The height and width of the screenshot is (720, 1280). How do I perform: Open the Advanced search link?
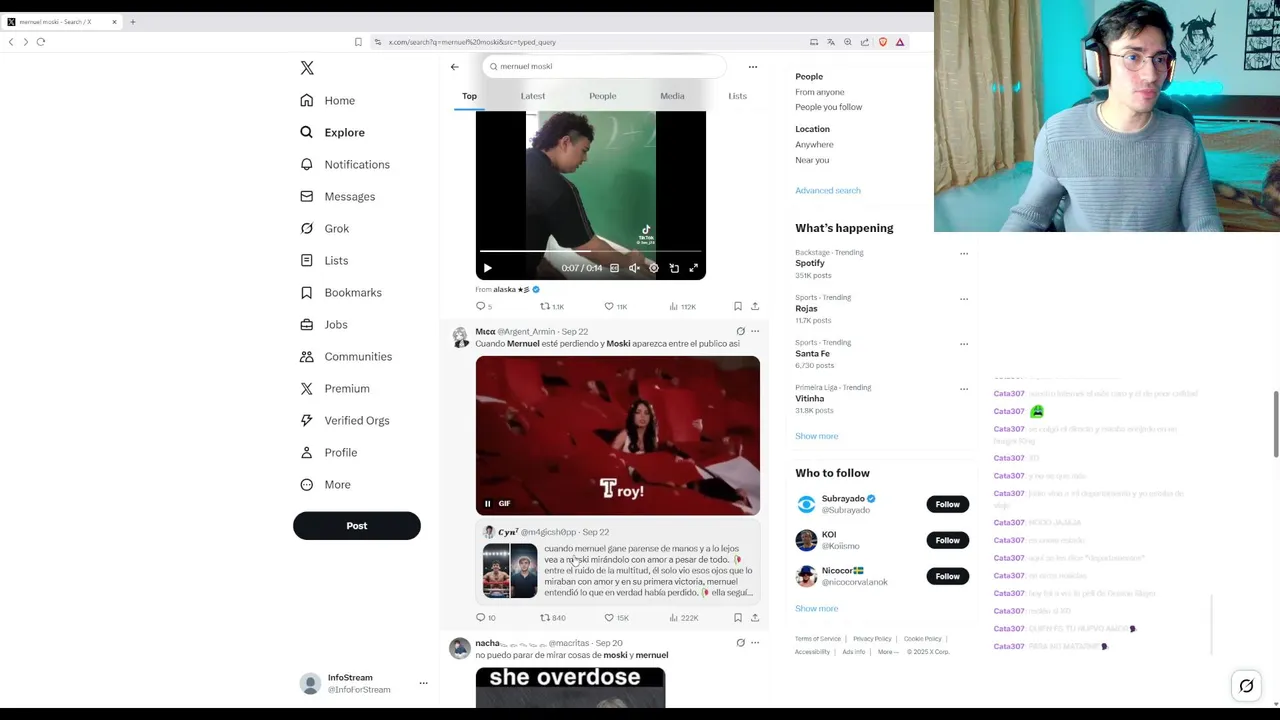(x=827, y=190)
